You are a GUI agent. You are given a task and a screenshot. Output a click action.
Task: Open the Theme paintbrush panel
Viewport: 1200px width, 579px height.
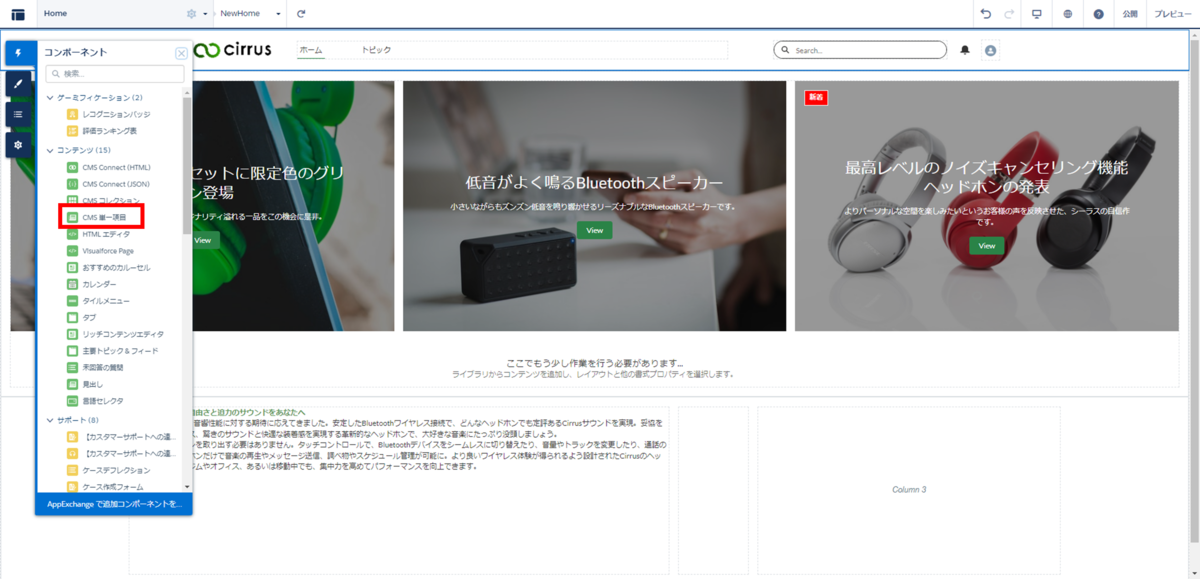[x=18, y=84]
